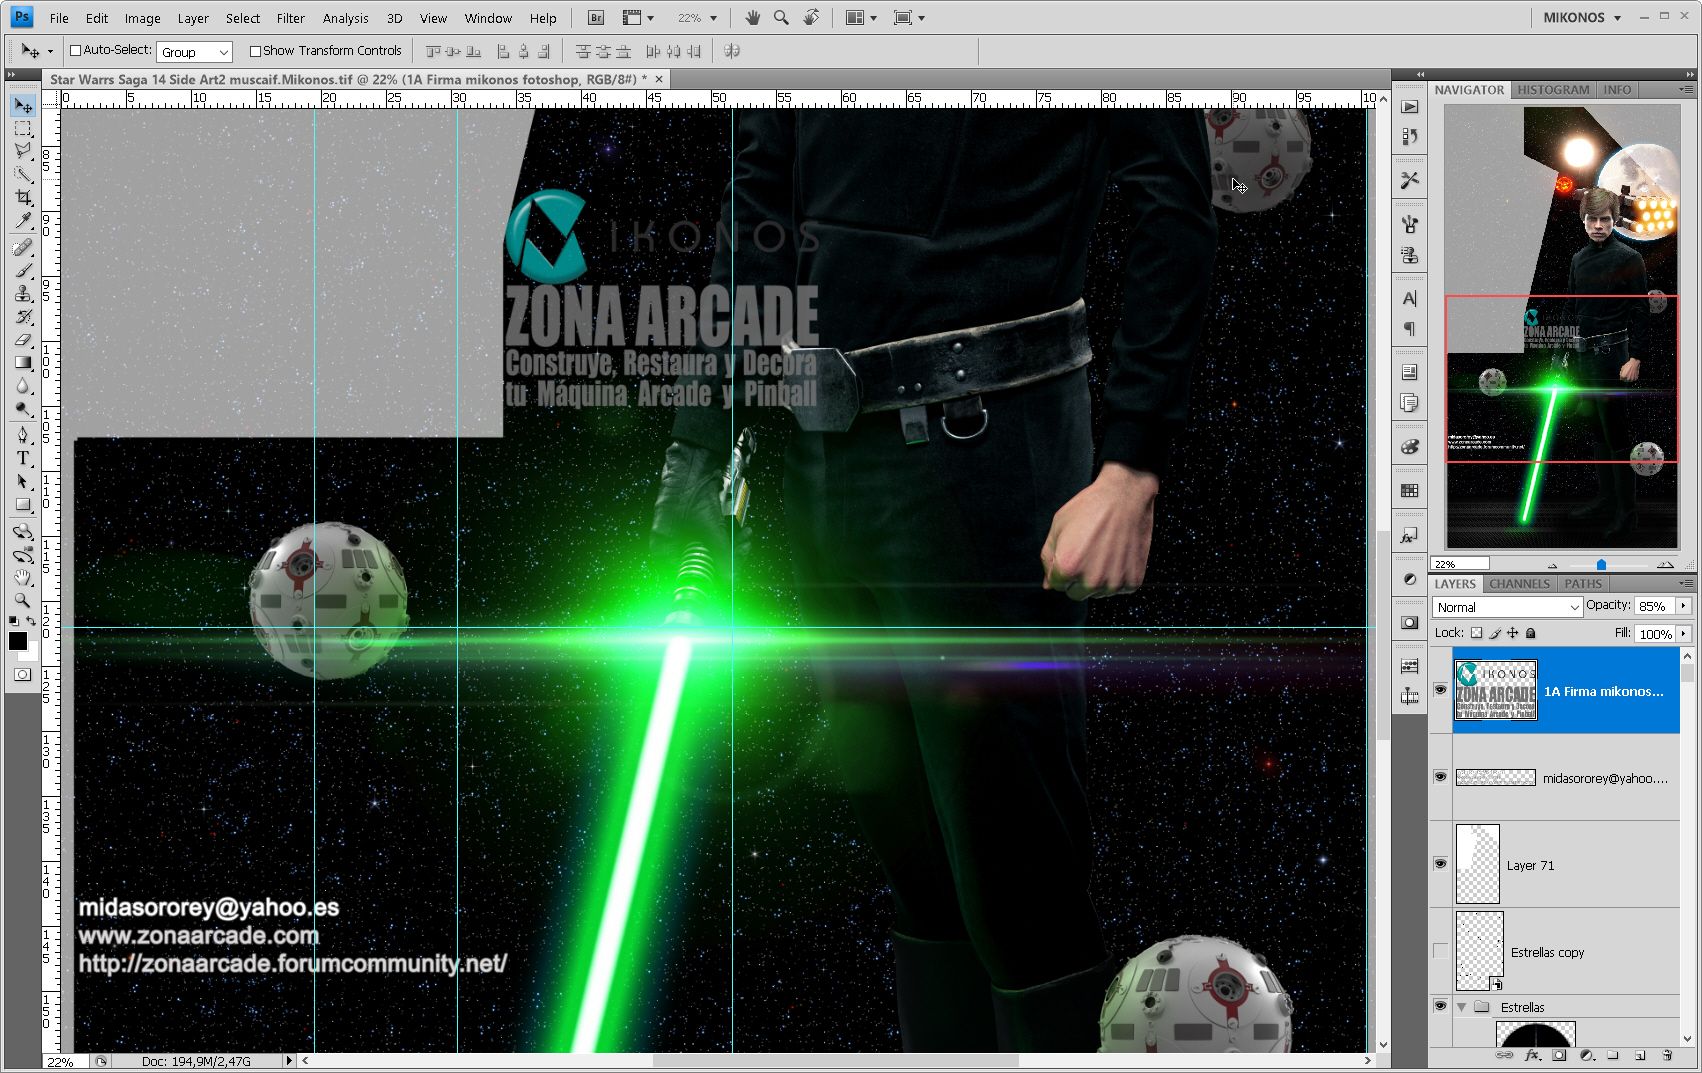Open the Opacity slider arrow
Image resolution: width=1702 pixels, height=1073 pixels.
point(1684,606)
